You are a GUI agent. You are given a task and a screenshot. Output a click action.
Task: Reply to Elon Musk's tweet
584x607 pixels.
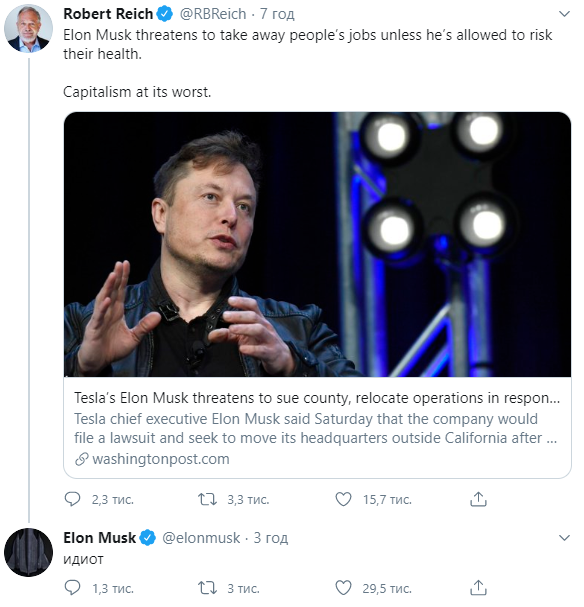coord(72,588)
